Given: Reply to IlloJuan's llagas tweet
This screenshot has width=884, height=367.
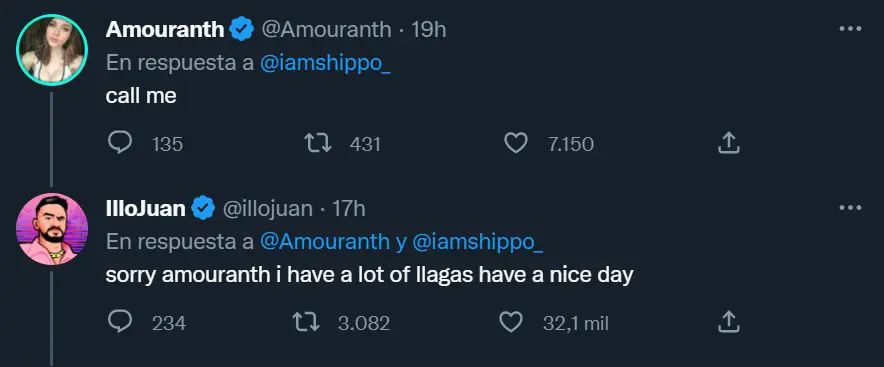Looking at the screenshot, I should tap(120, 322).
